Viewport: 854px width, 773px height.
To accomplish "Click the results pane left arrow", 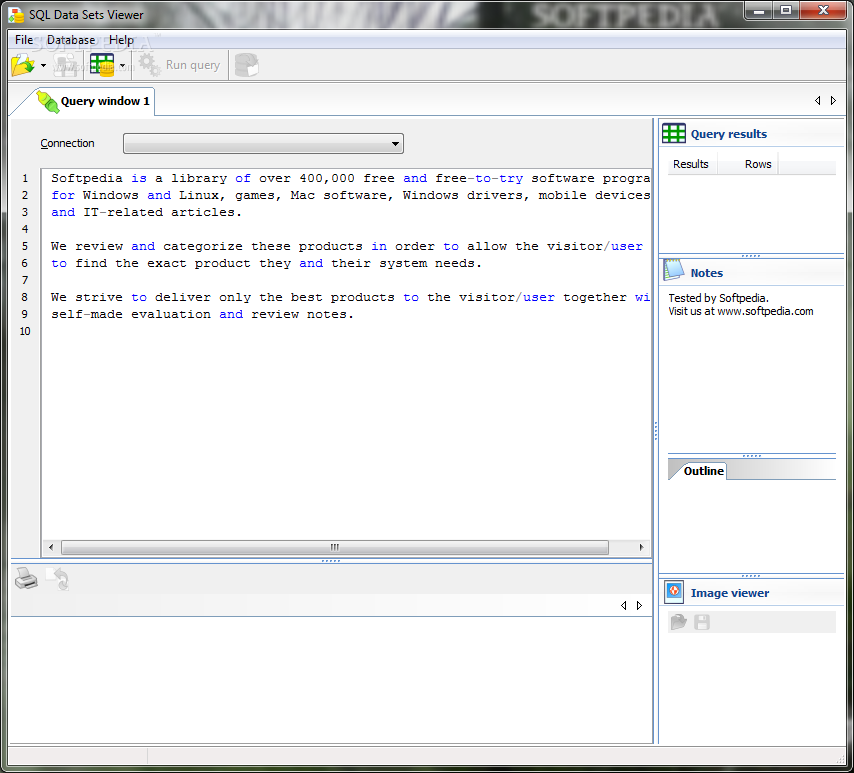I will click(624, 606).
